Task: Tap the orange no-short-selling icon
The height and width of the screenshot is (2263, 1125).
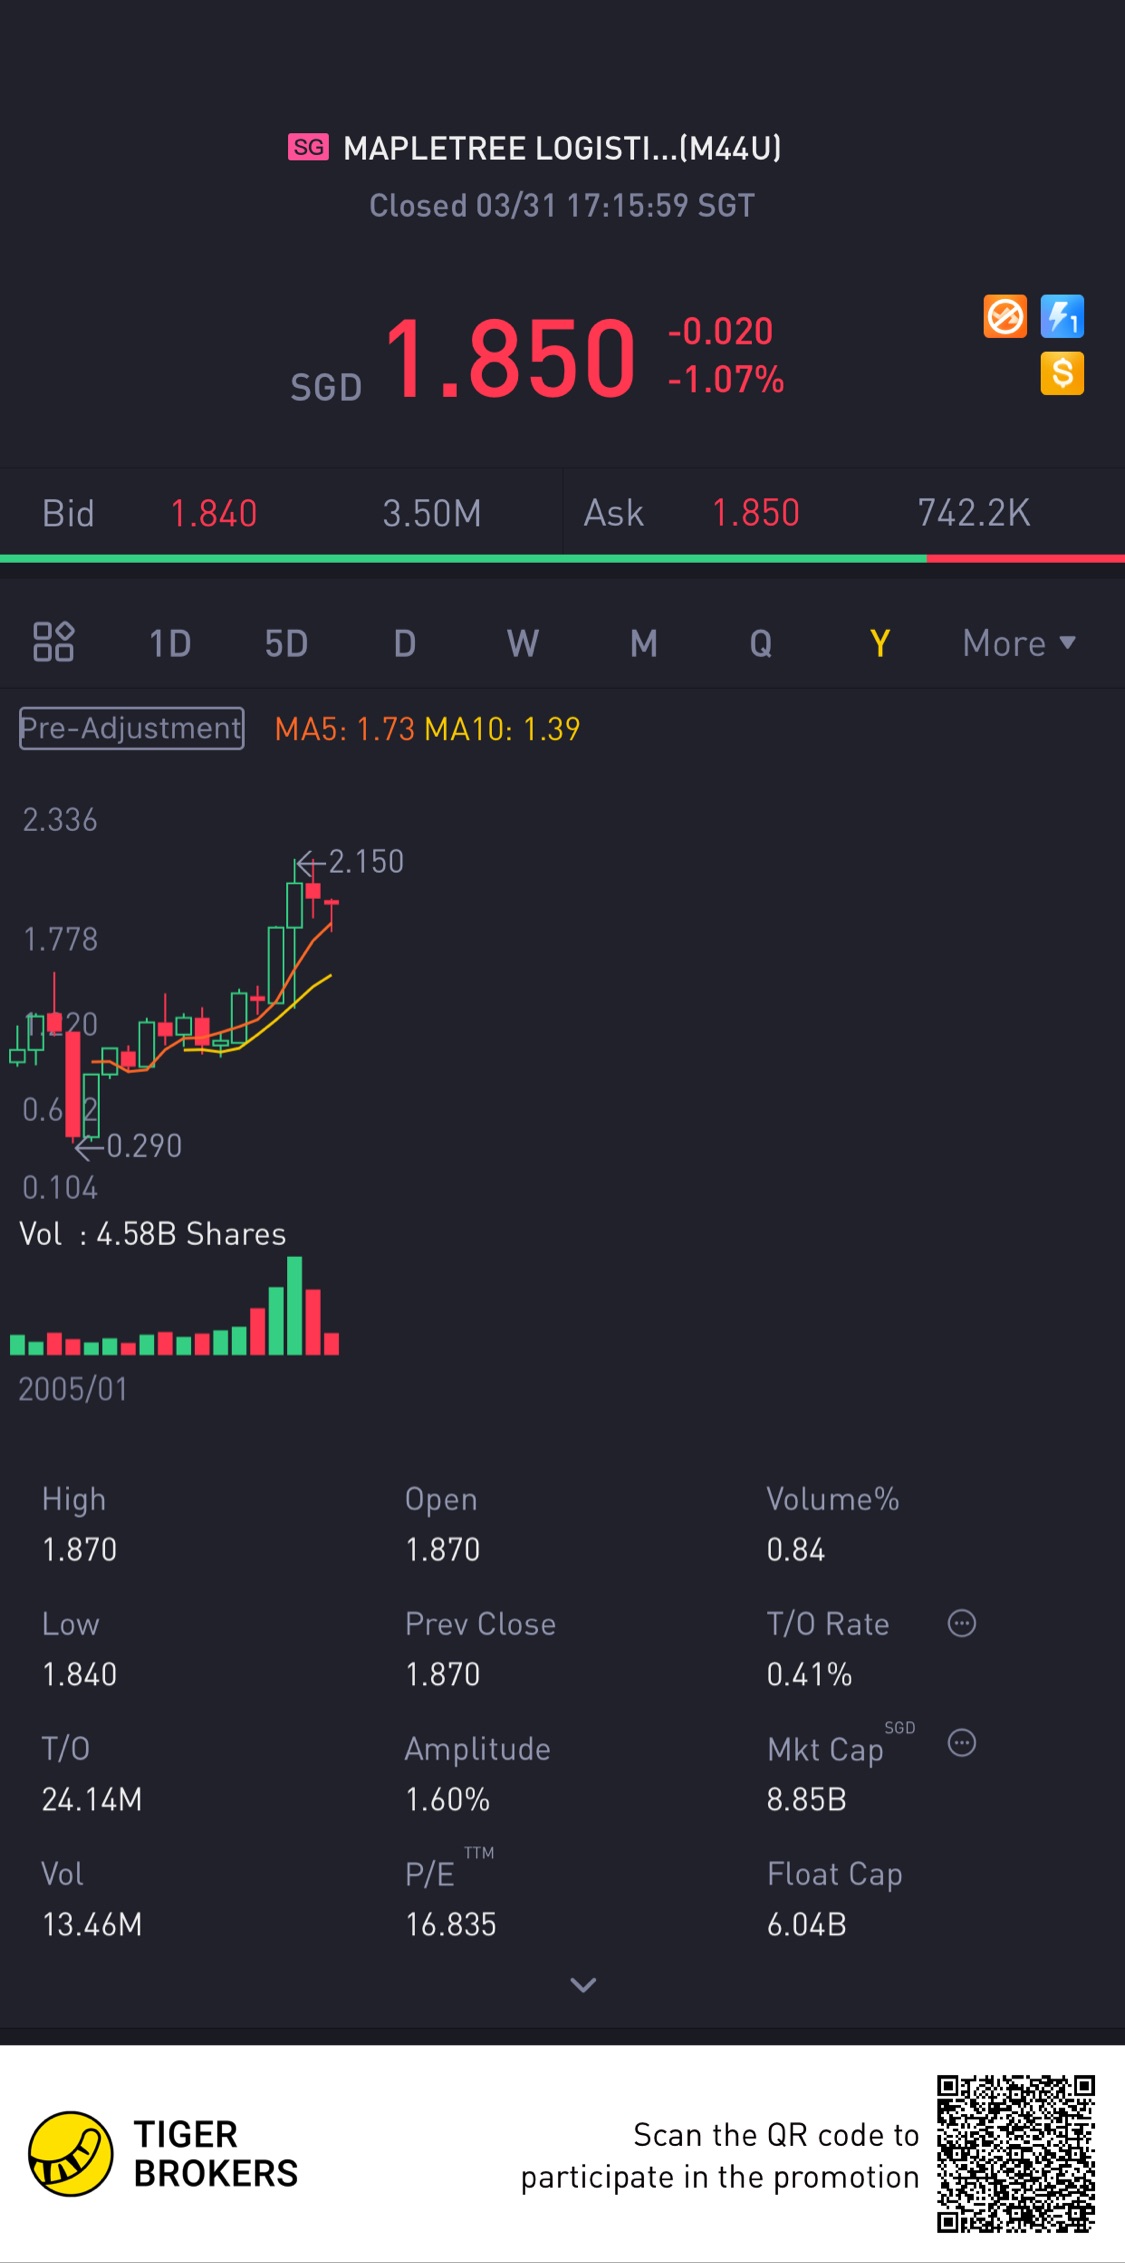Action: [1004, 317]
